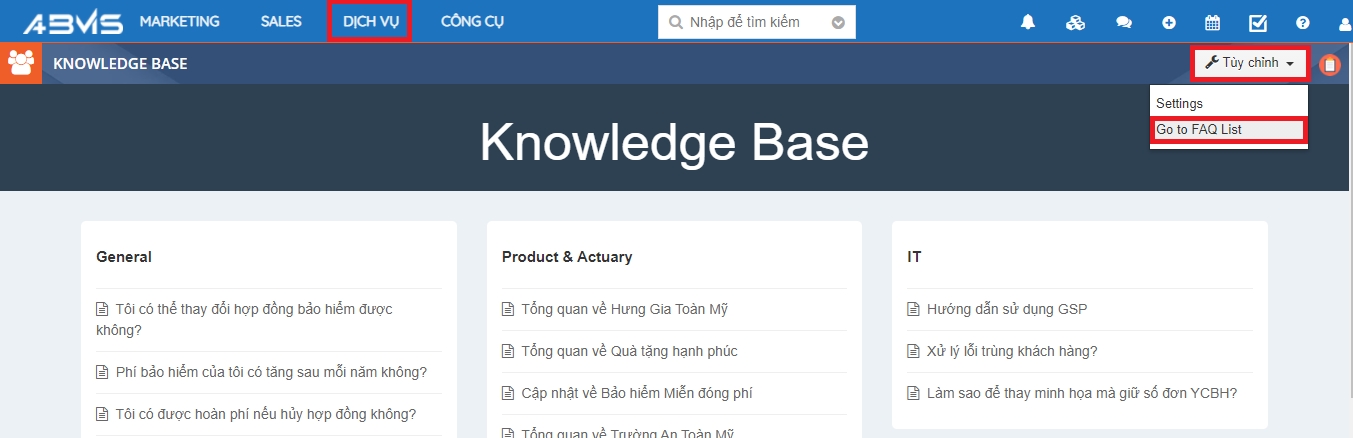1353x438 pixels.
Task: Click the Knowledge Base module people icon
Action: coord(21,63)
